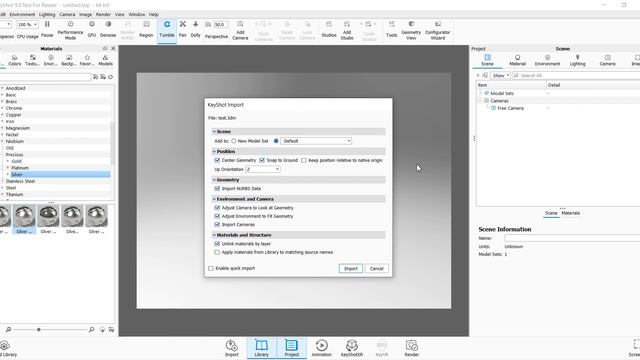Open the zoom percentage dropdown
Image resolution: width=640 pixels, height=360 pixels.
(x=27, y=24)
